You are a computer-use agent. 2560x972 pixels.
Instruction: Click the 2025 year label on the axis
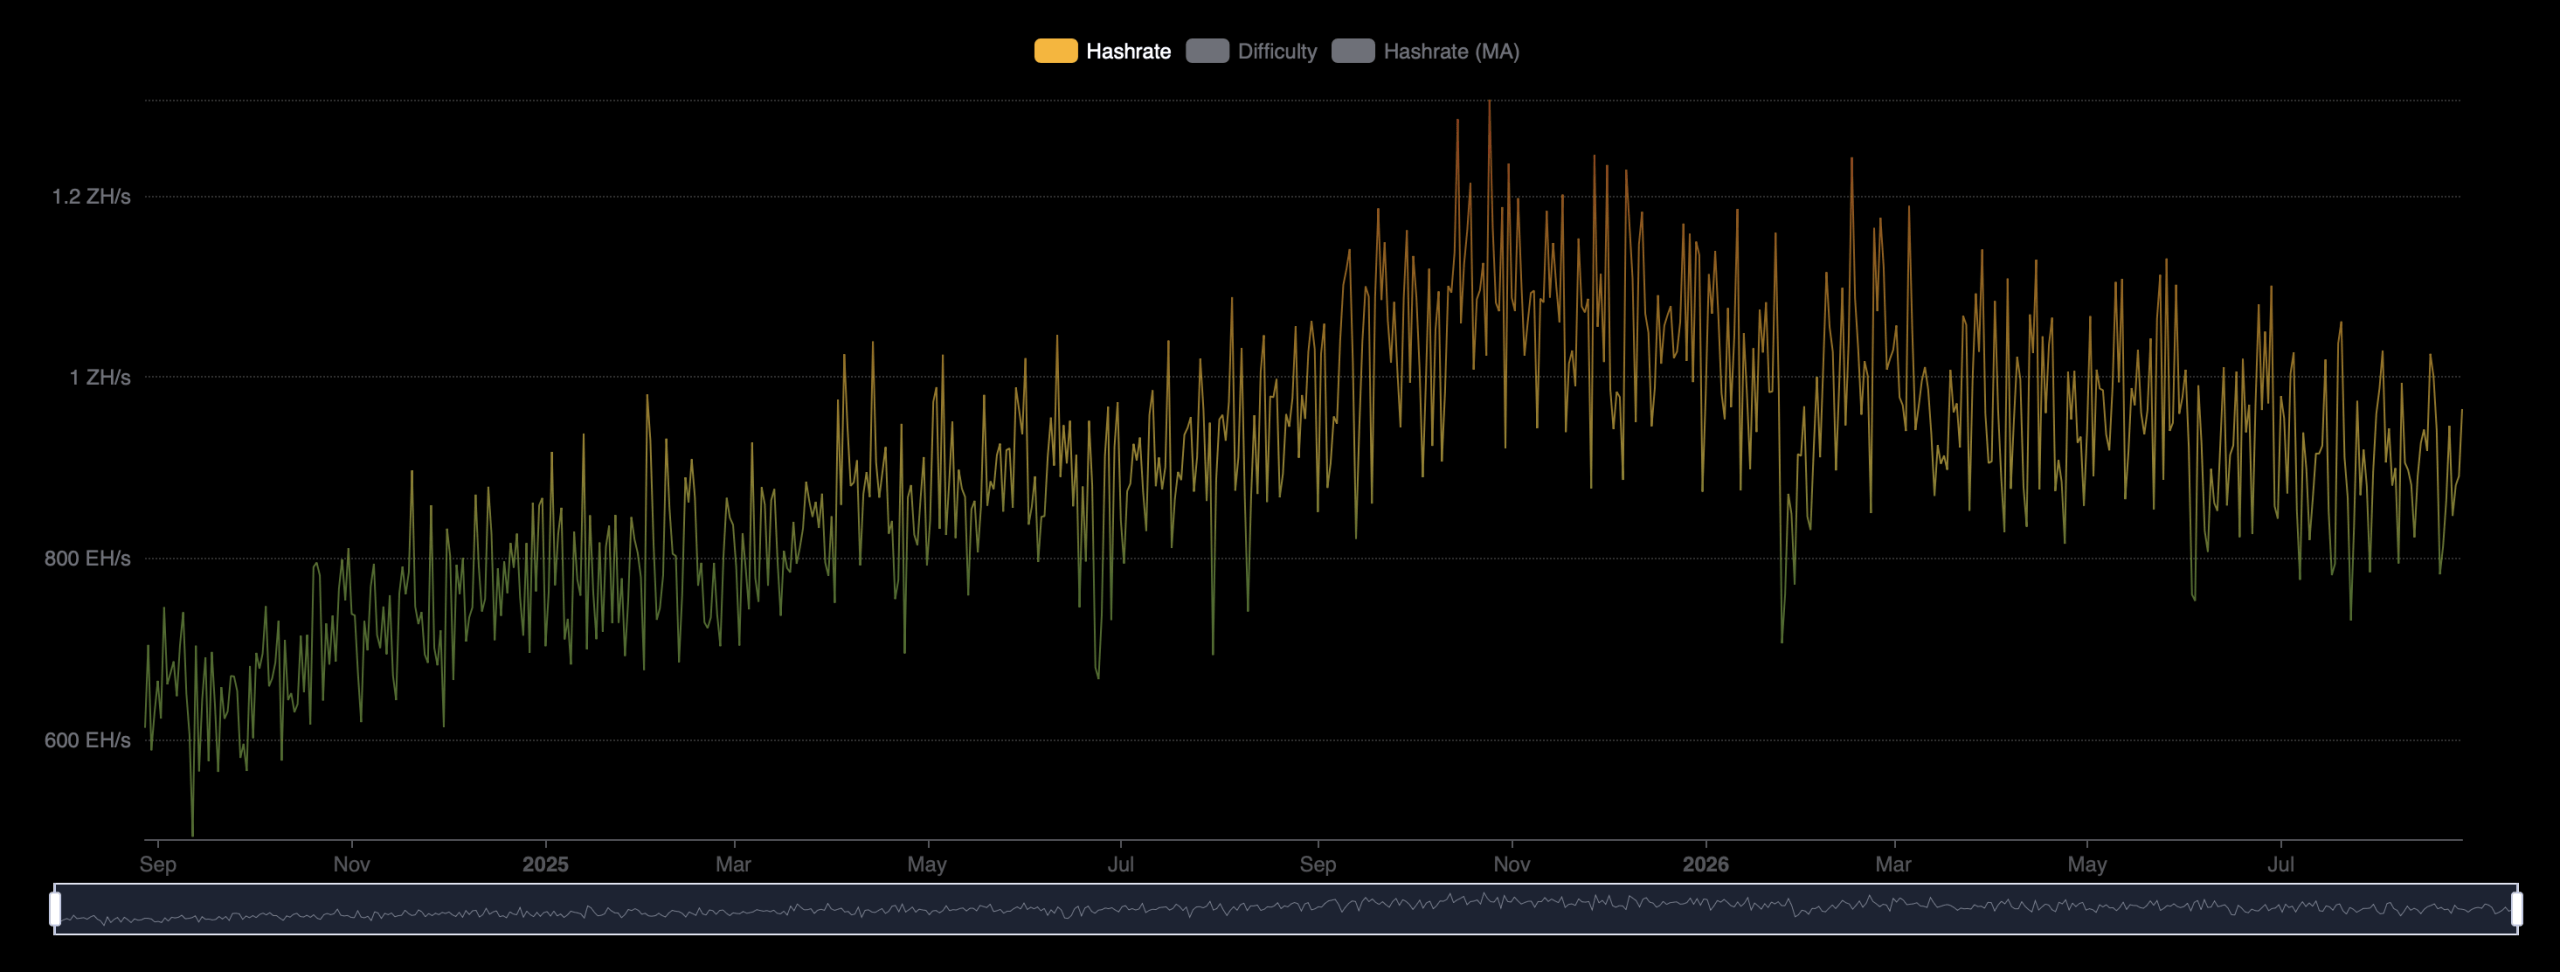point(545,865)
